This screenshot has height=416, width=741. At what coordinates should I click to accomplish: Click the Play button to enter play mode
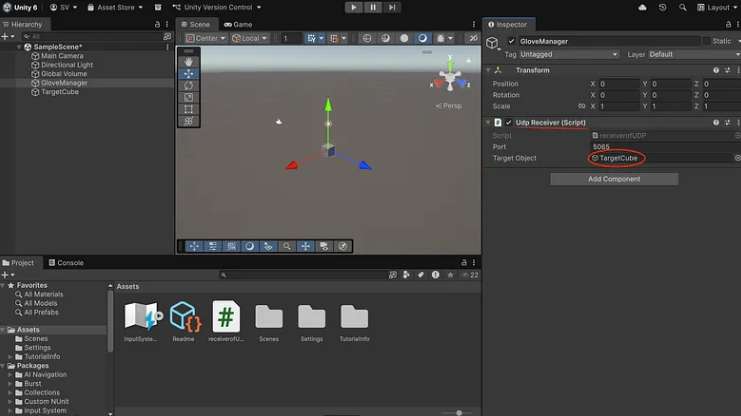click(x=354, y=7)
